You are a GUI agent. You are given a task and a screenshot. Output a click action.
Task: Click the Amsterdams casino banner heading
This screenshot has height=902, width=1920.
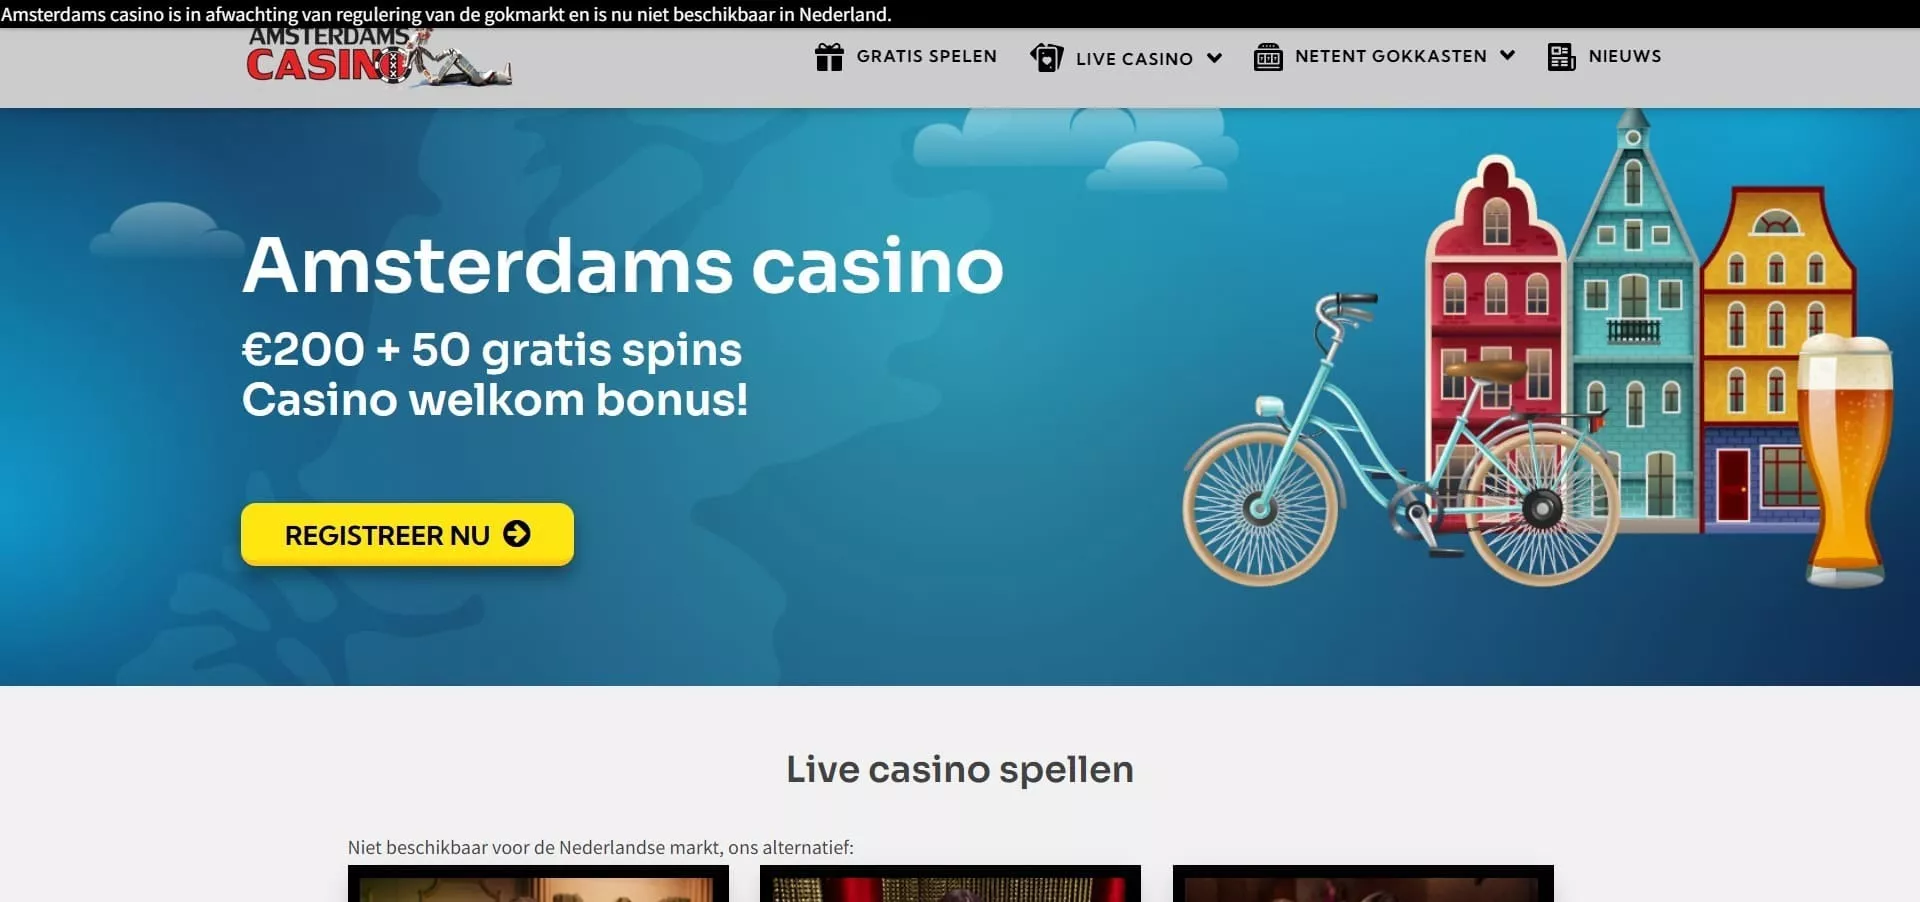(x=622, y=266)
